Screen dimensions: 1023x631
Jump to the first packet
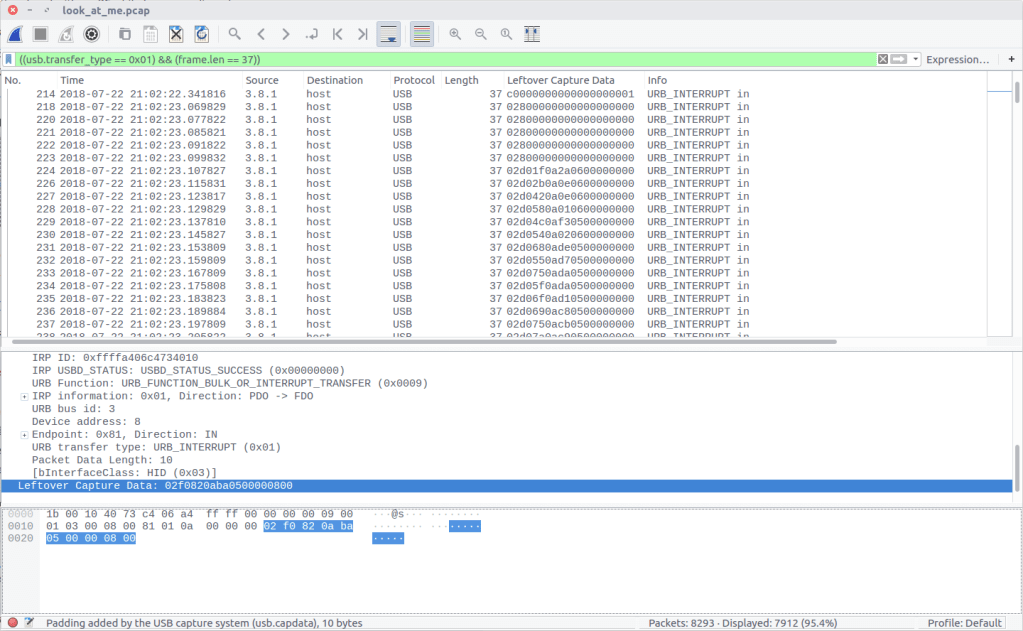coord(337,34)
